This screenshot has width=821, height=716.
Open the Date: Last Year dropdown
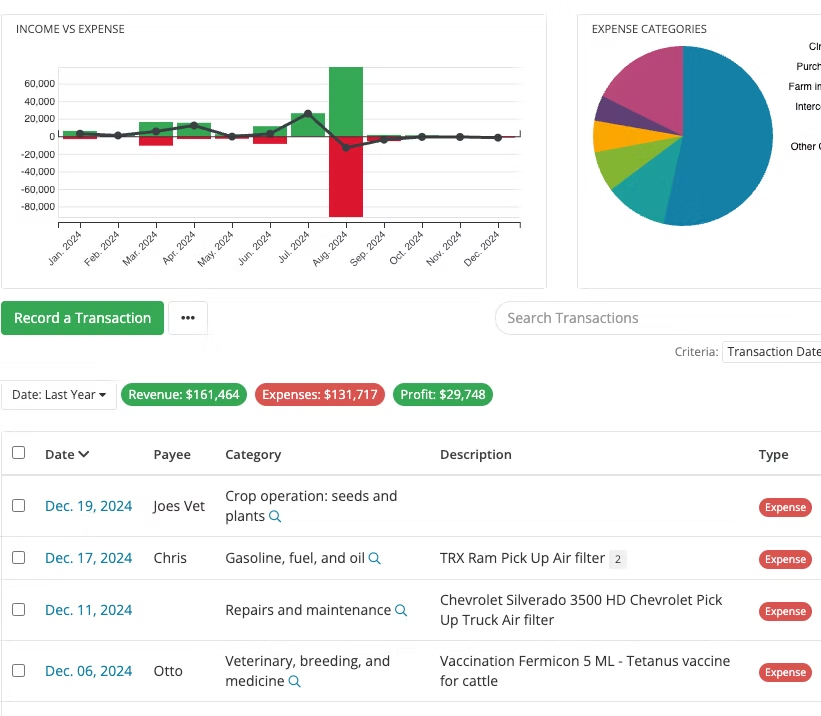pos(59,395)
